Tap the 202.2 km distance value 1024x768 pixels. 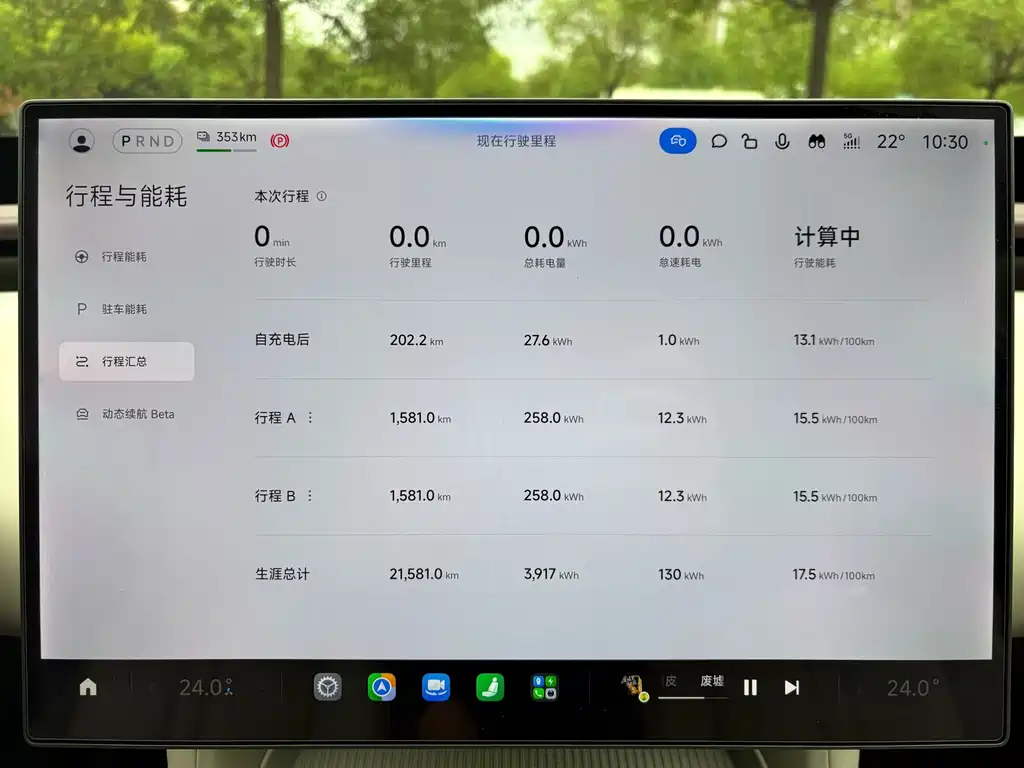pyautogui.click(x=417, y=340)
